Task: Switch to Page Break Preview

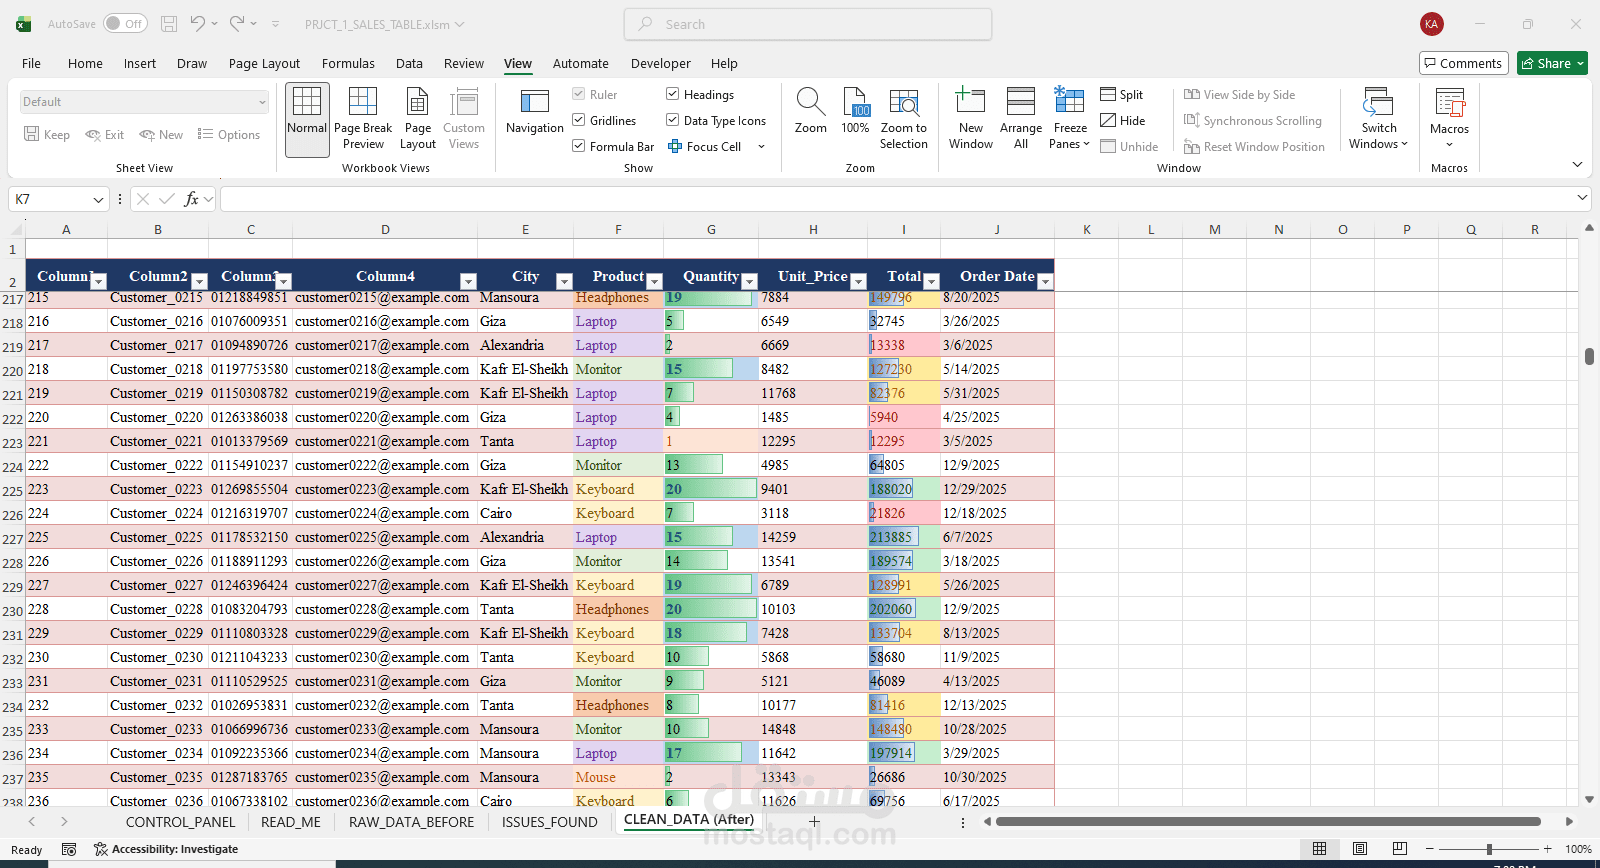Action: coord(363,119)
